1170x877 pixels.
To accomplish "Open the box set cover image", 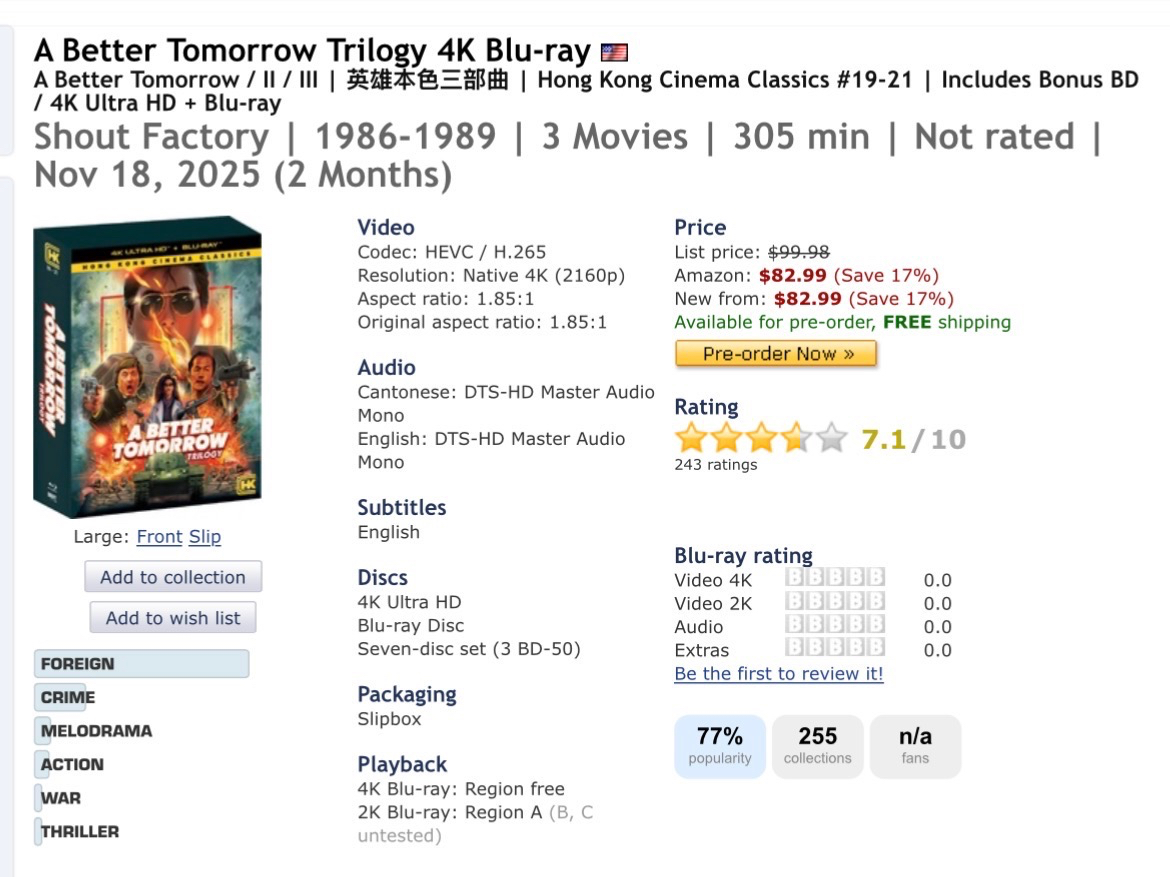I will coord(148,366).
